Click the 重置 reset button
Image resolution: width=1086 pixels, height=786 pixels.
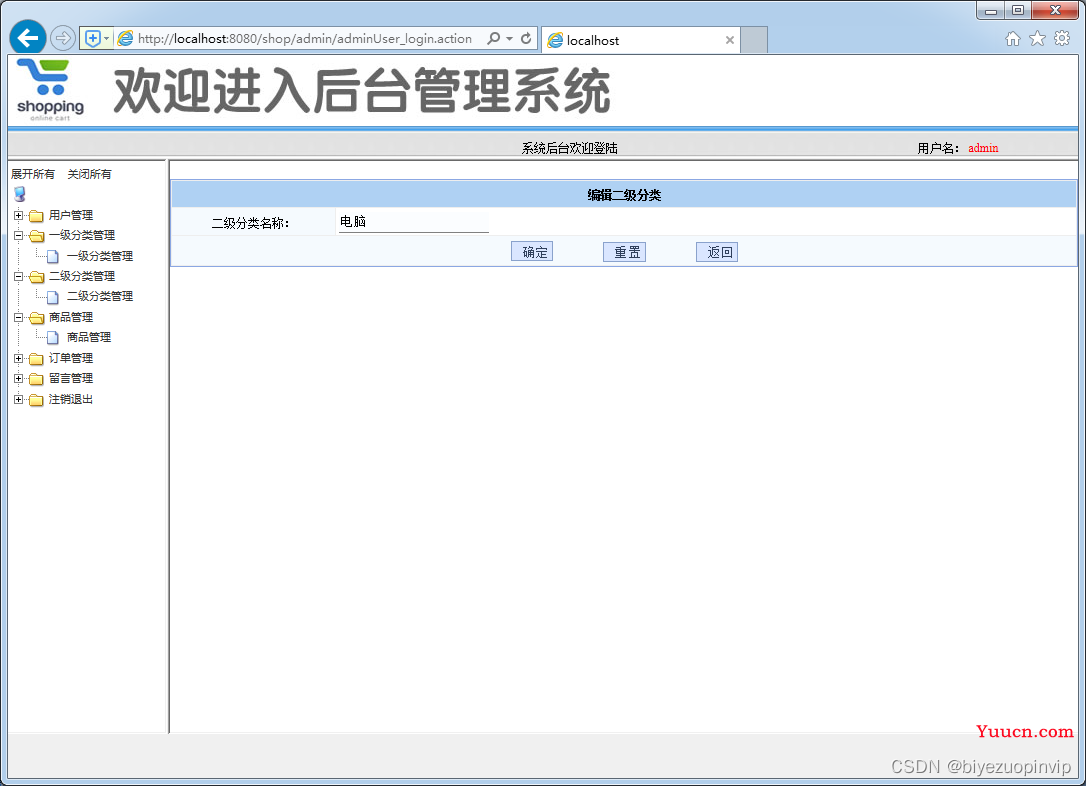pos(625,252)
